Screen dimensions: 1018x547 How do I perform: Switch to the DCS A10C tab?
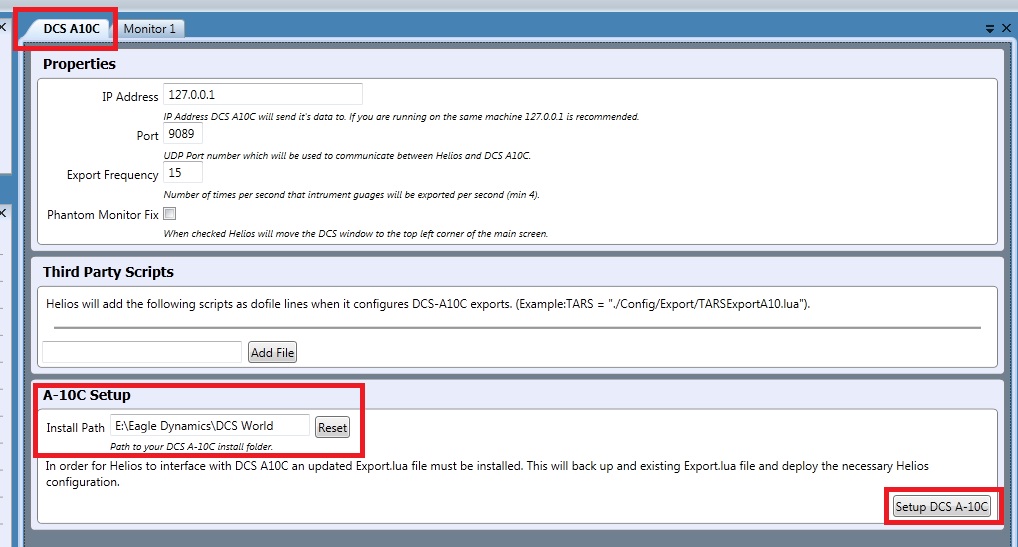[x=71, y=29]
